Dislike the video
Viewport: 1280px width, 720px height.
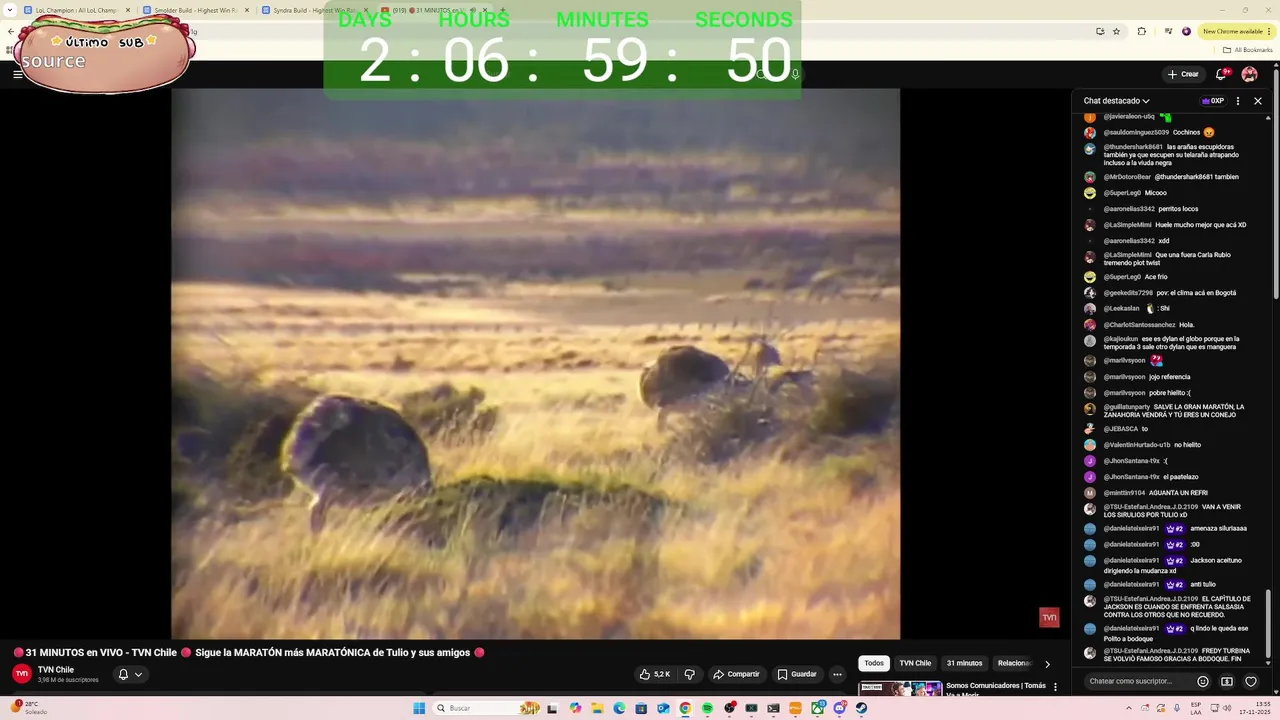pyautogui.click(x=689, y=674)
